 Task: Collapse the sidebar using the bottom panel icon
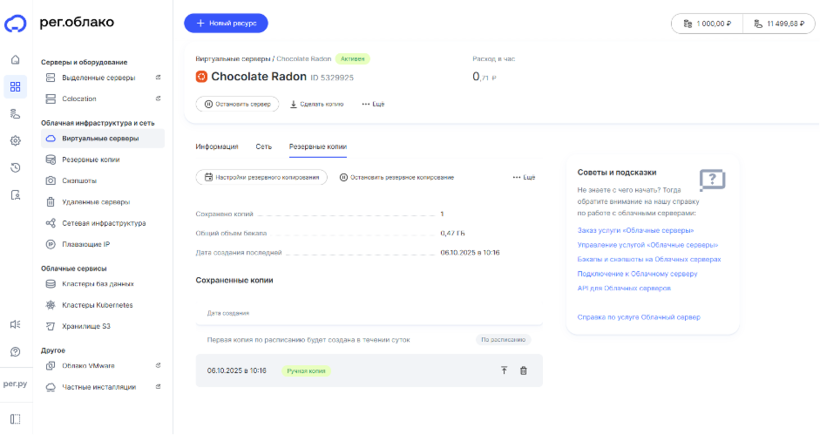(x=15, y=418)
